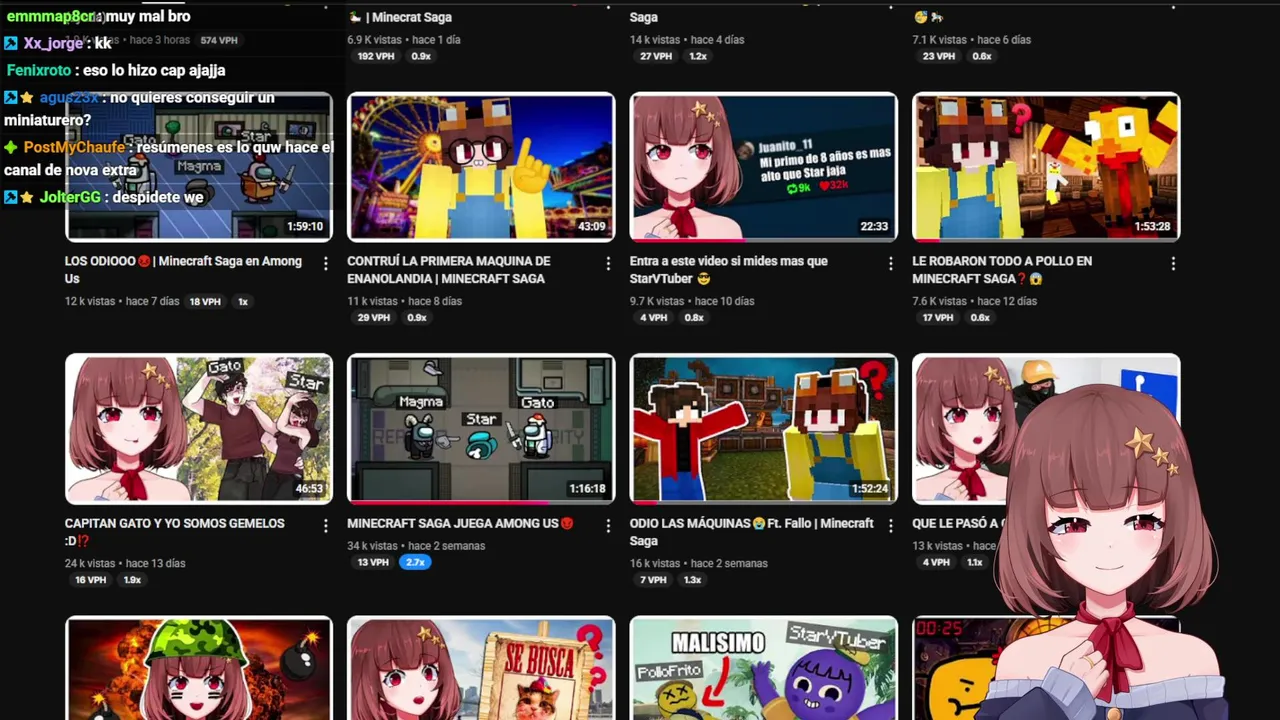Click "12 k vistas • hace 7 días" text
This screenshot has height=720, width=1280.
point(122,301)
